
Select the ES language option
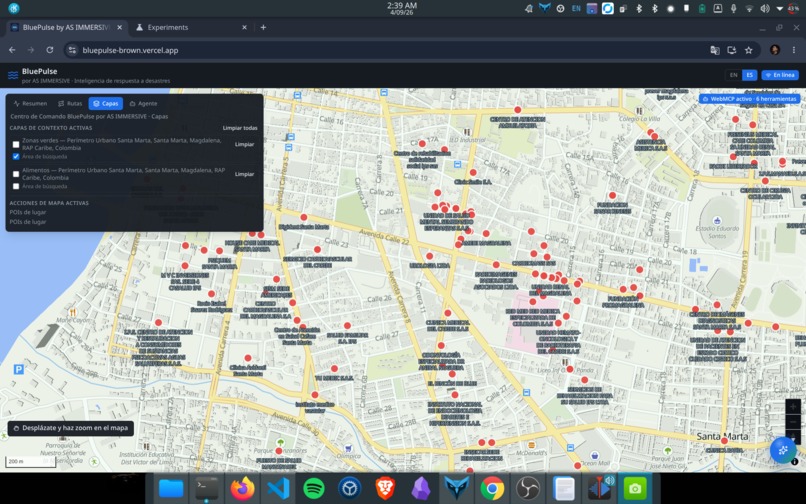(x=749, y=75)
